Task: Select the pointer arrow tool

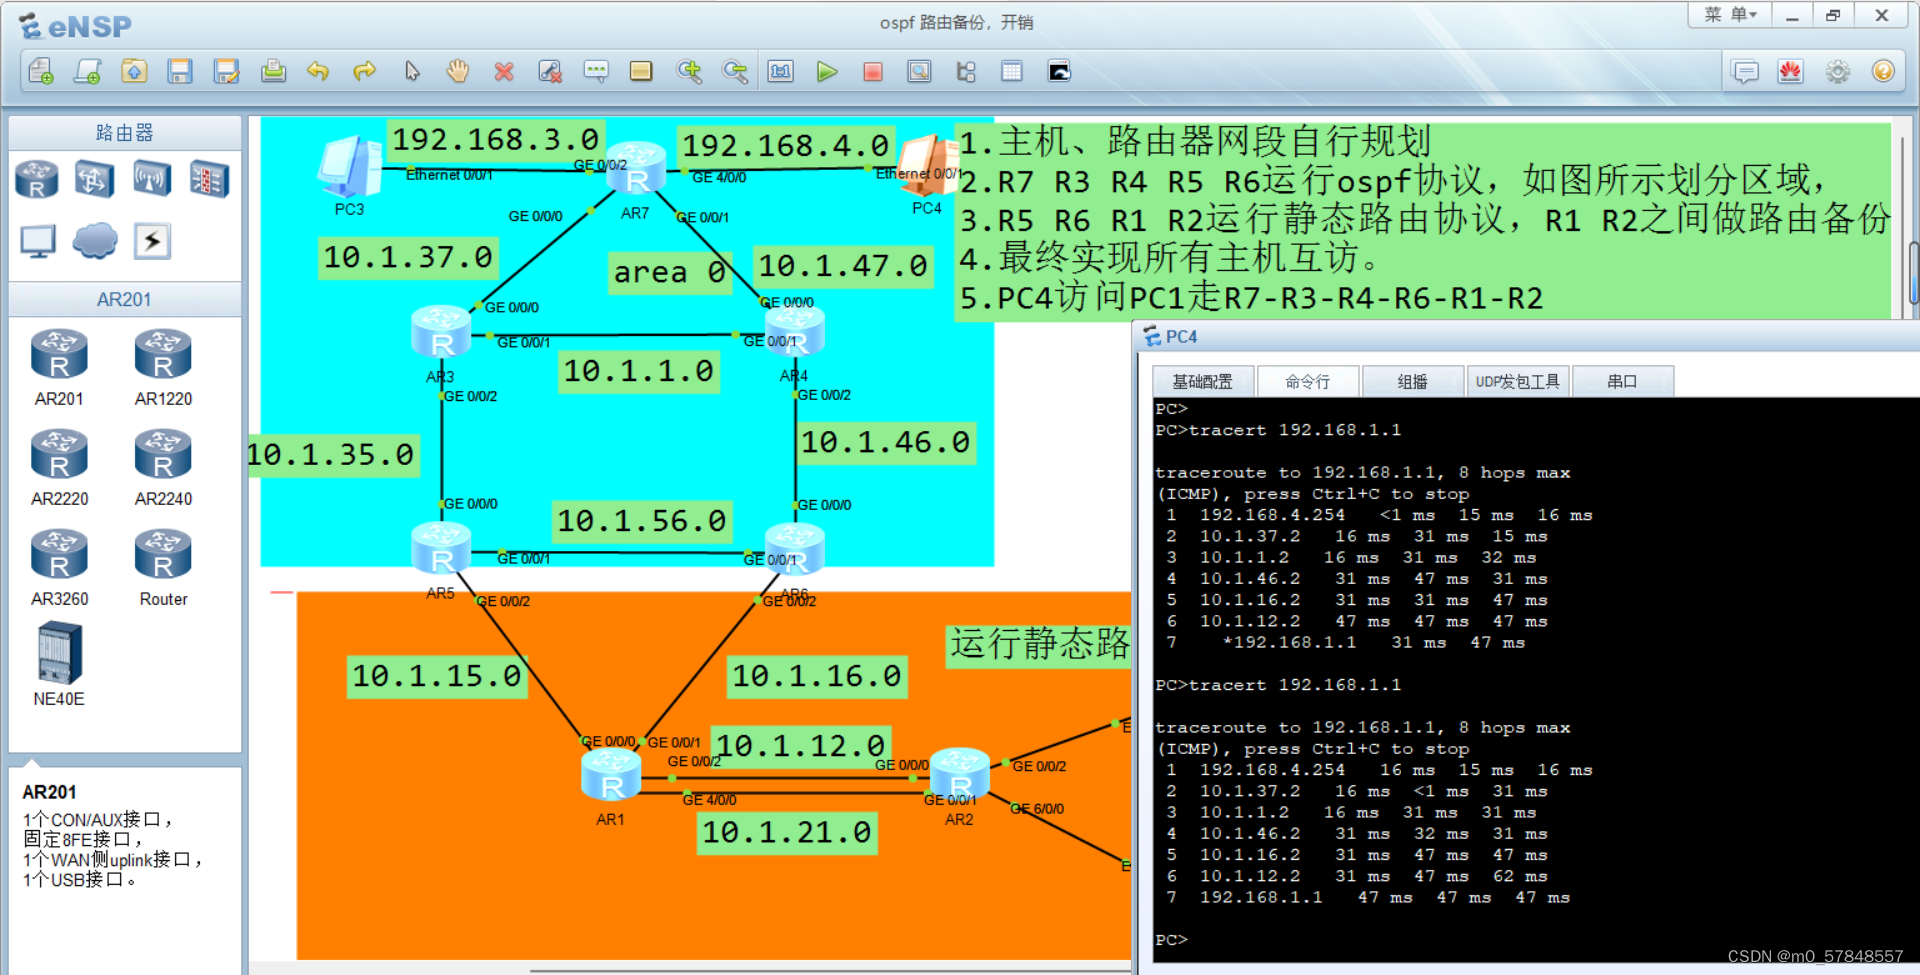Action: point(412,71)
